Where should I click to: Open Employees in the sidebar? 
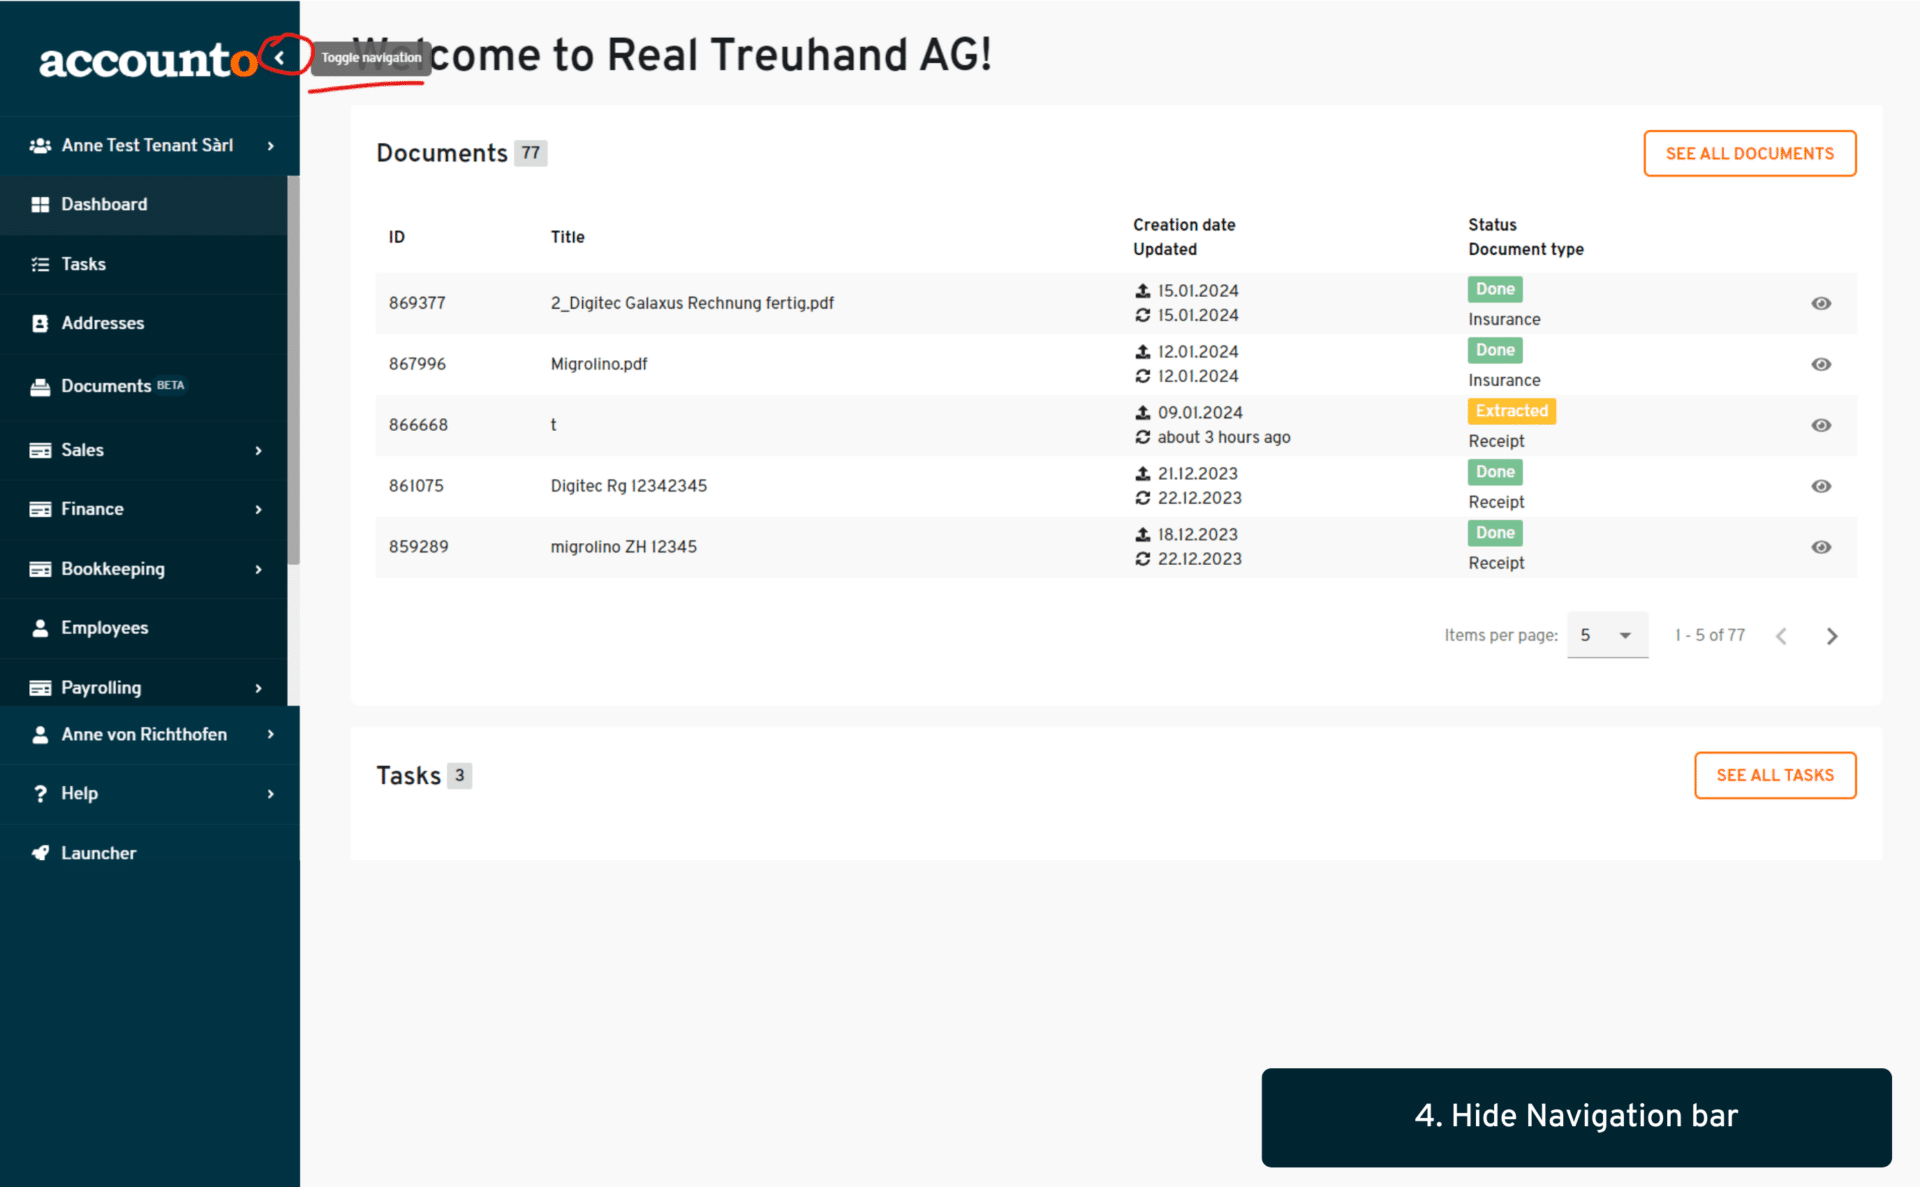144,629
